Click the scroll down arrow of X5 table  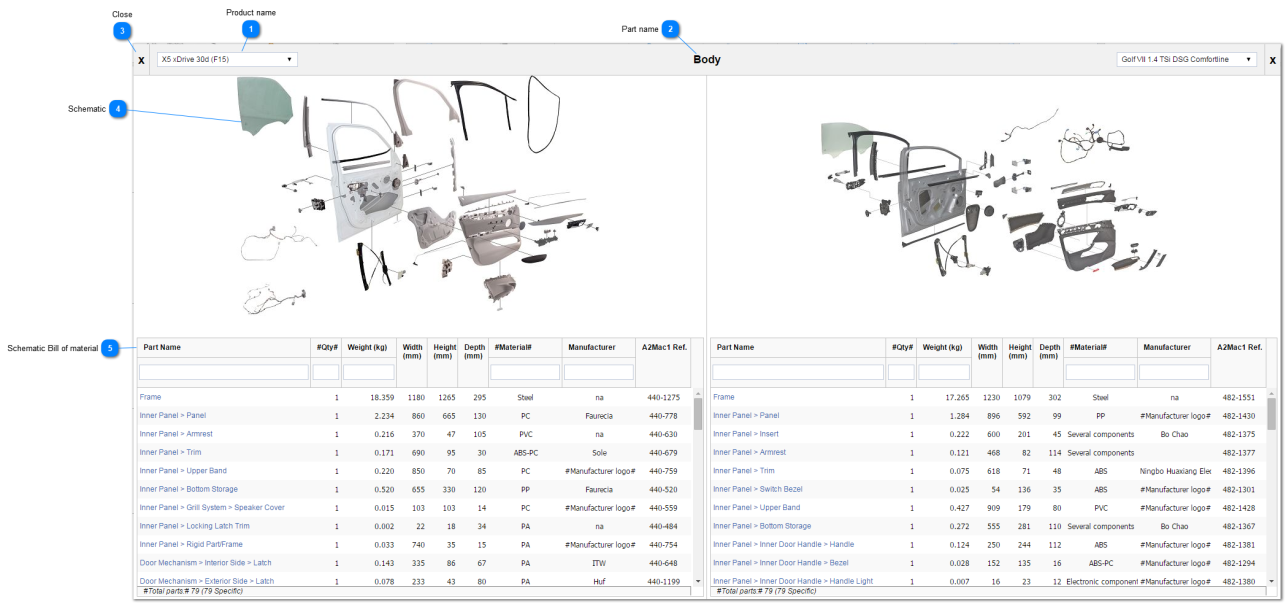pyautogui.click(x=698, y=581)
